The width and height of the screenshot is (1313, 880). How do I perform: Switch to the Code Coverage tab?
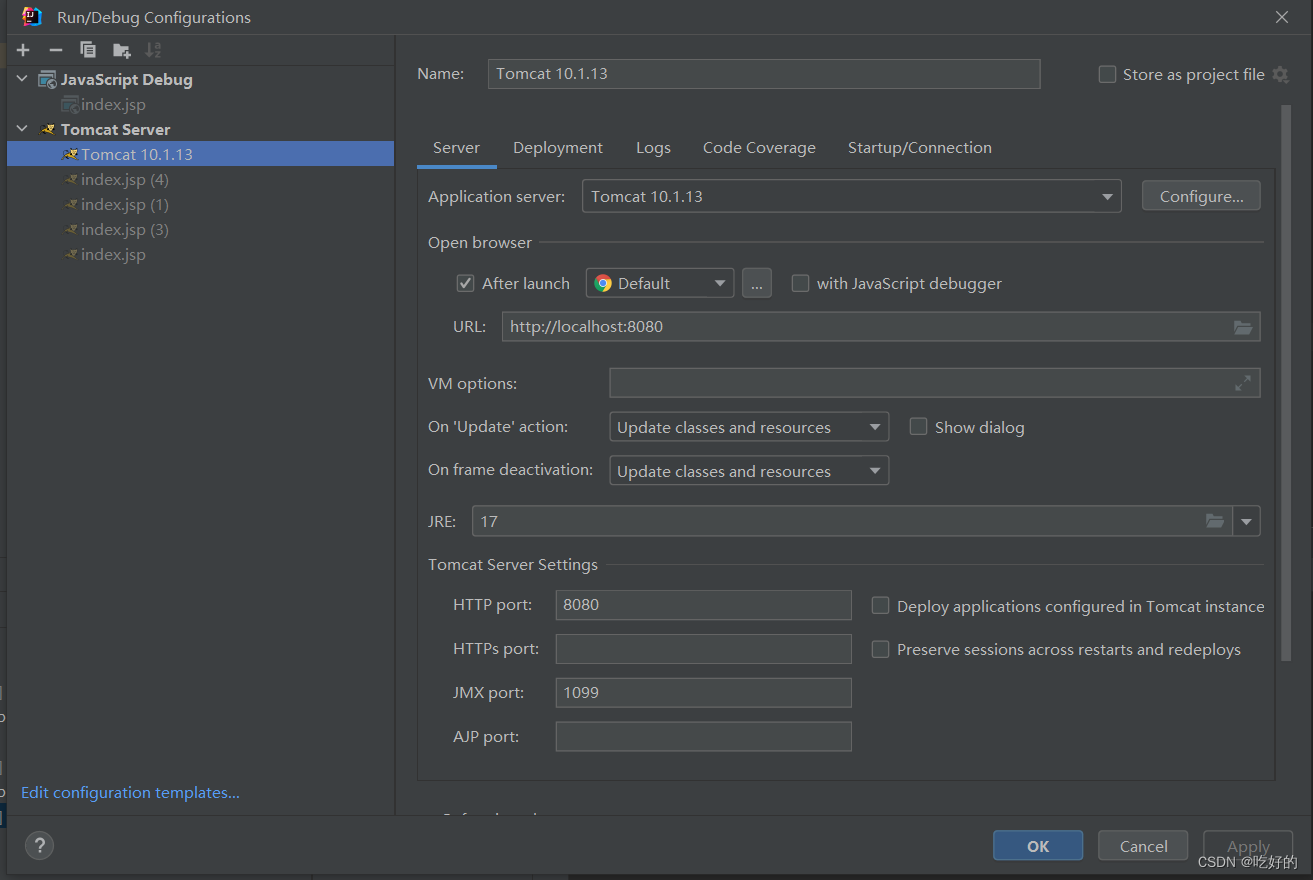[759, 148]
